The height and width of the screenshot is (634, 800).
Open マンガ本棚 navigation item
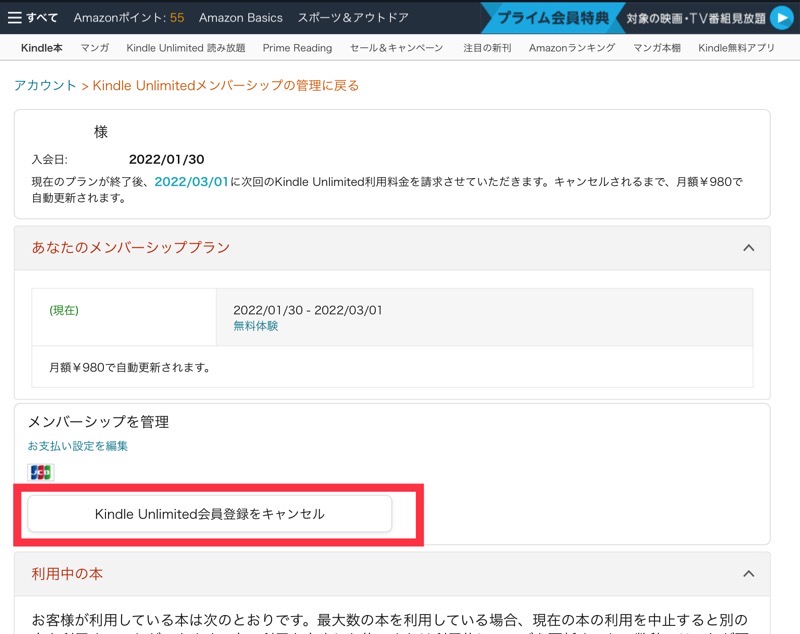(x=657, y=48)
